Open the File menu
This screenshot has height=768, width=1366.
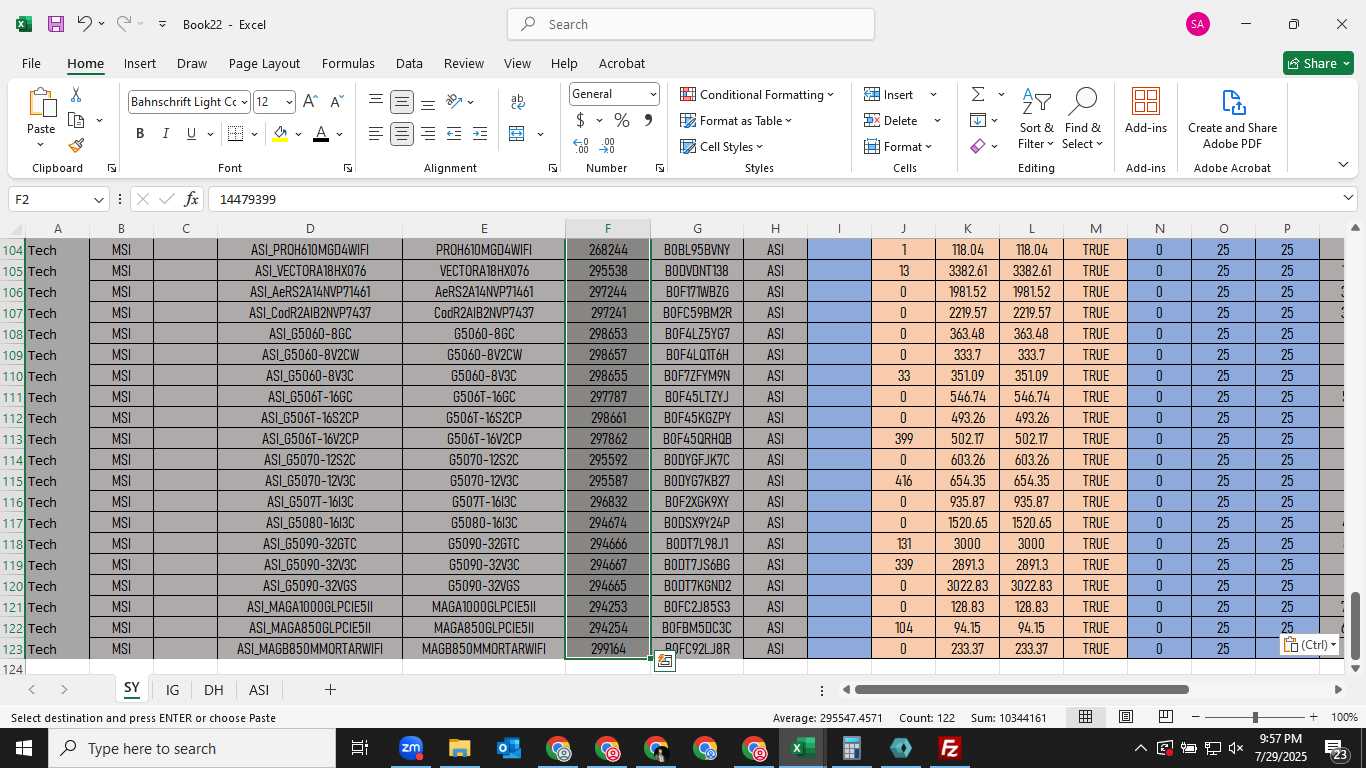point(32,63)
